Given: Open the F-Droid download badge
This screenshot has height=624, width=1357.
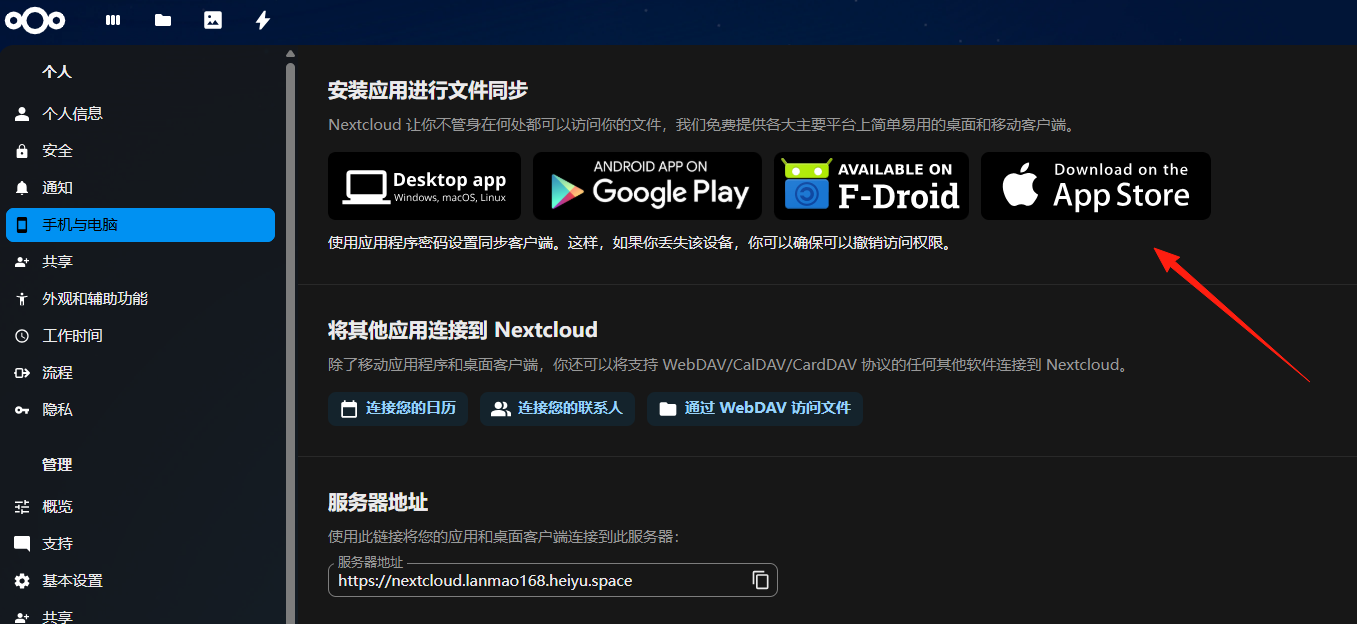Looking at the screenshot, I should (x=871, y=186).
